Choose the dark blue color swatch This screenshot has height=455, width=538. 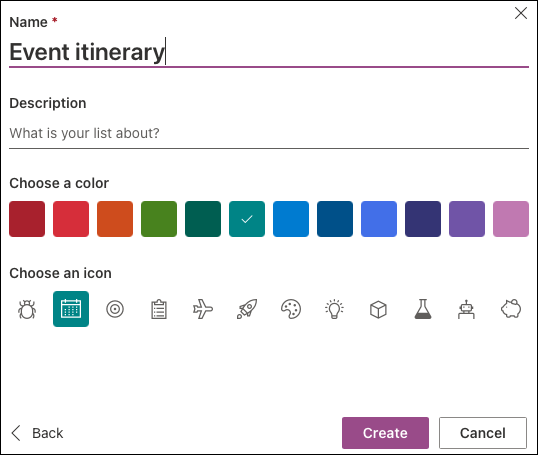tap(335, 219)
